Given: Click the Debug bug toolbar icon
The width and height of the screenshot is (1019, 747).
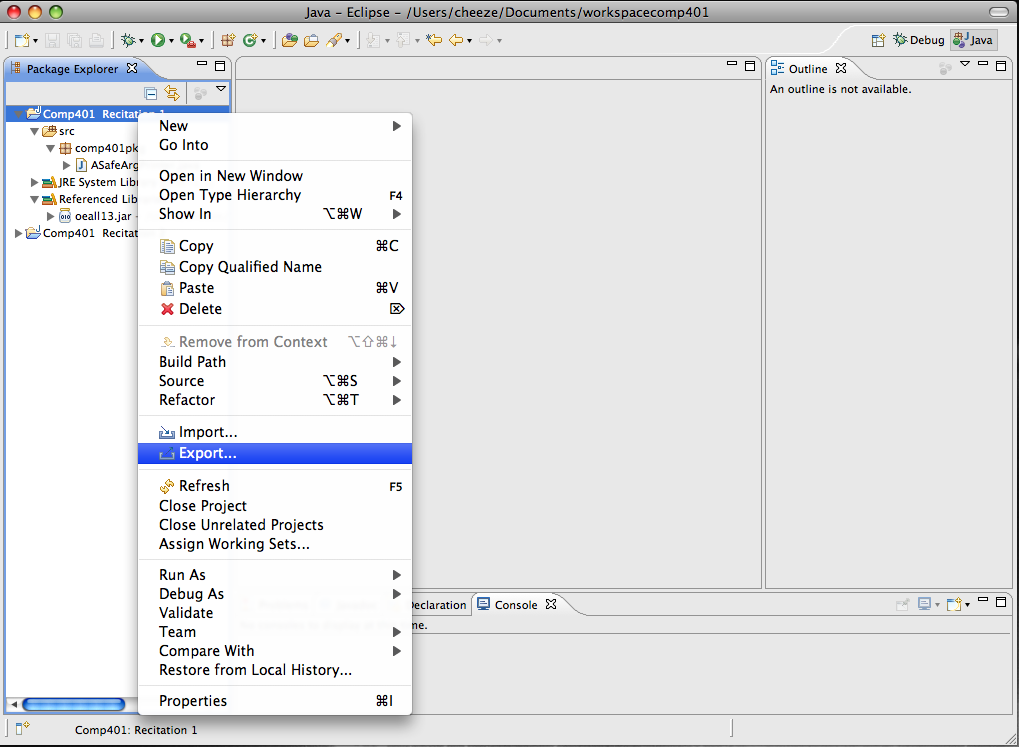Looking at the screenshot, I should click(x=128, y=40).
